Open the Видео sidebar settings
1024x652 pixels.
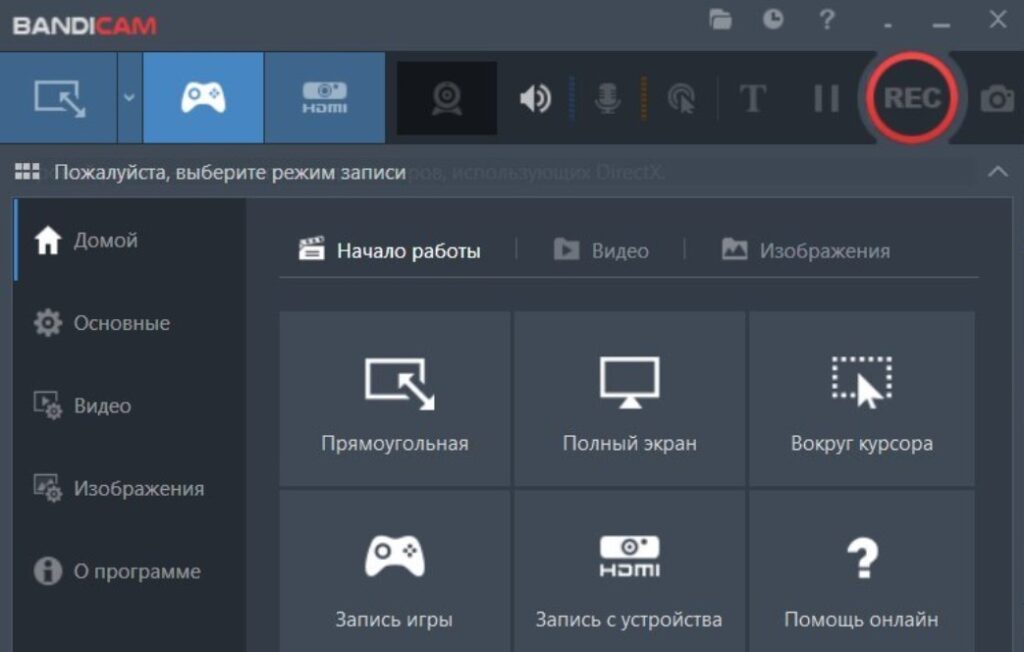click(130, 406)
